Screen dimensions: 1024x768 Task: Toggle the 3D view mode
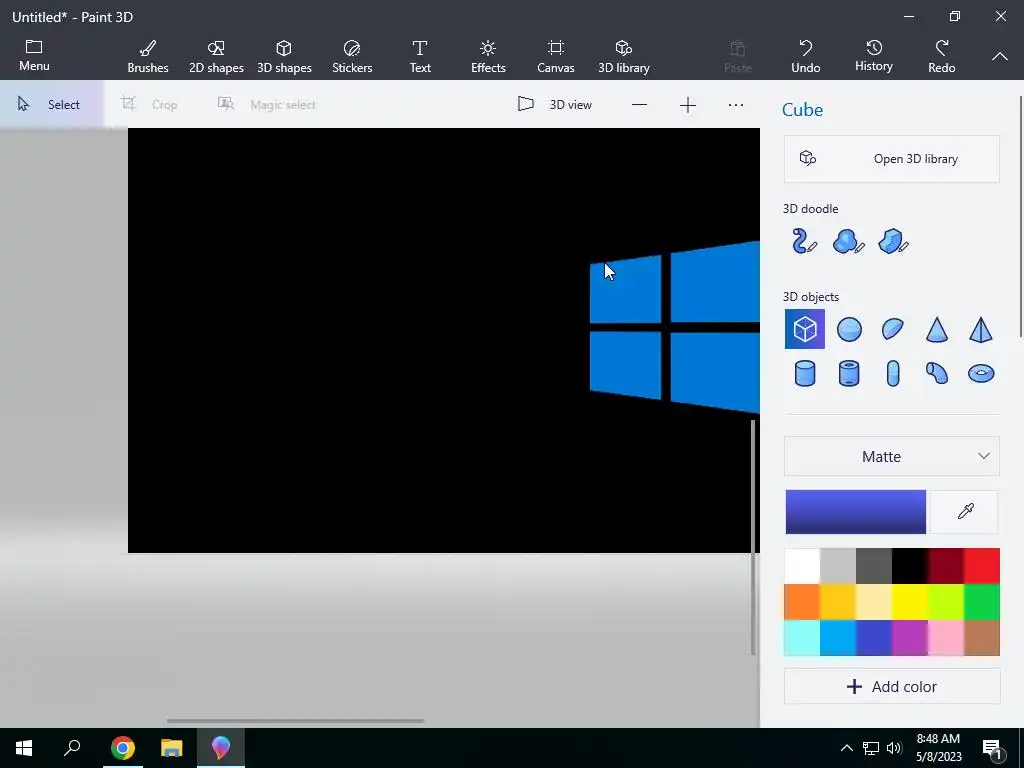pos(554,104)
